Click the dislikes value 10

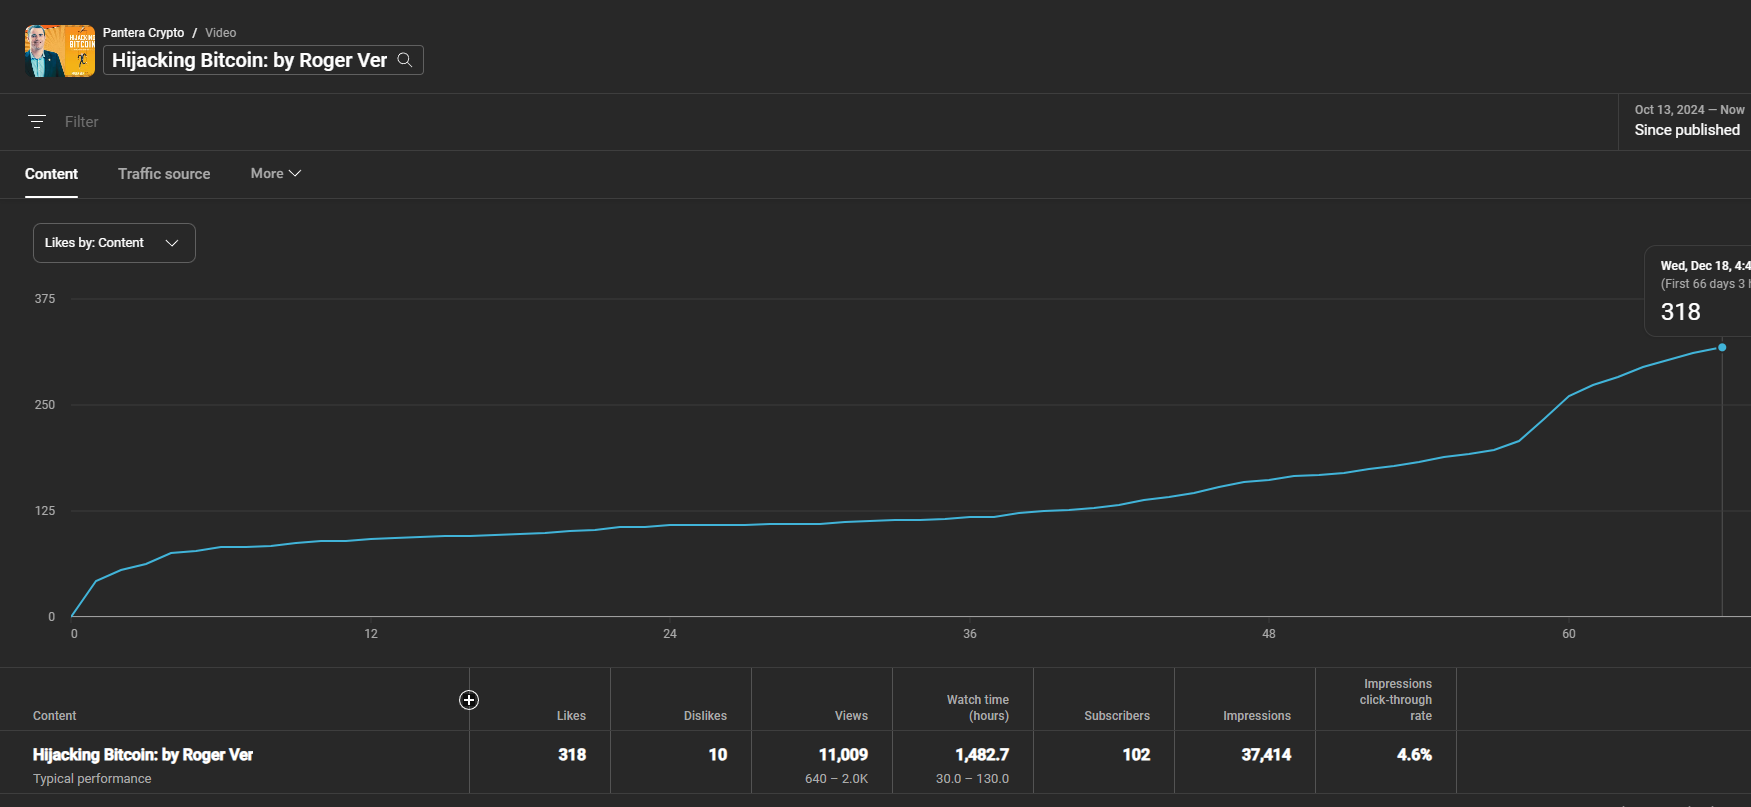click(718, 755)
